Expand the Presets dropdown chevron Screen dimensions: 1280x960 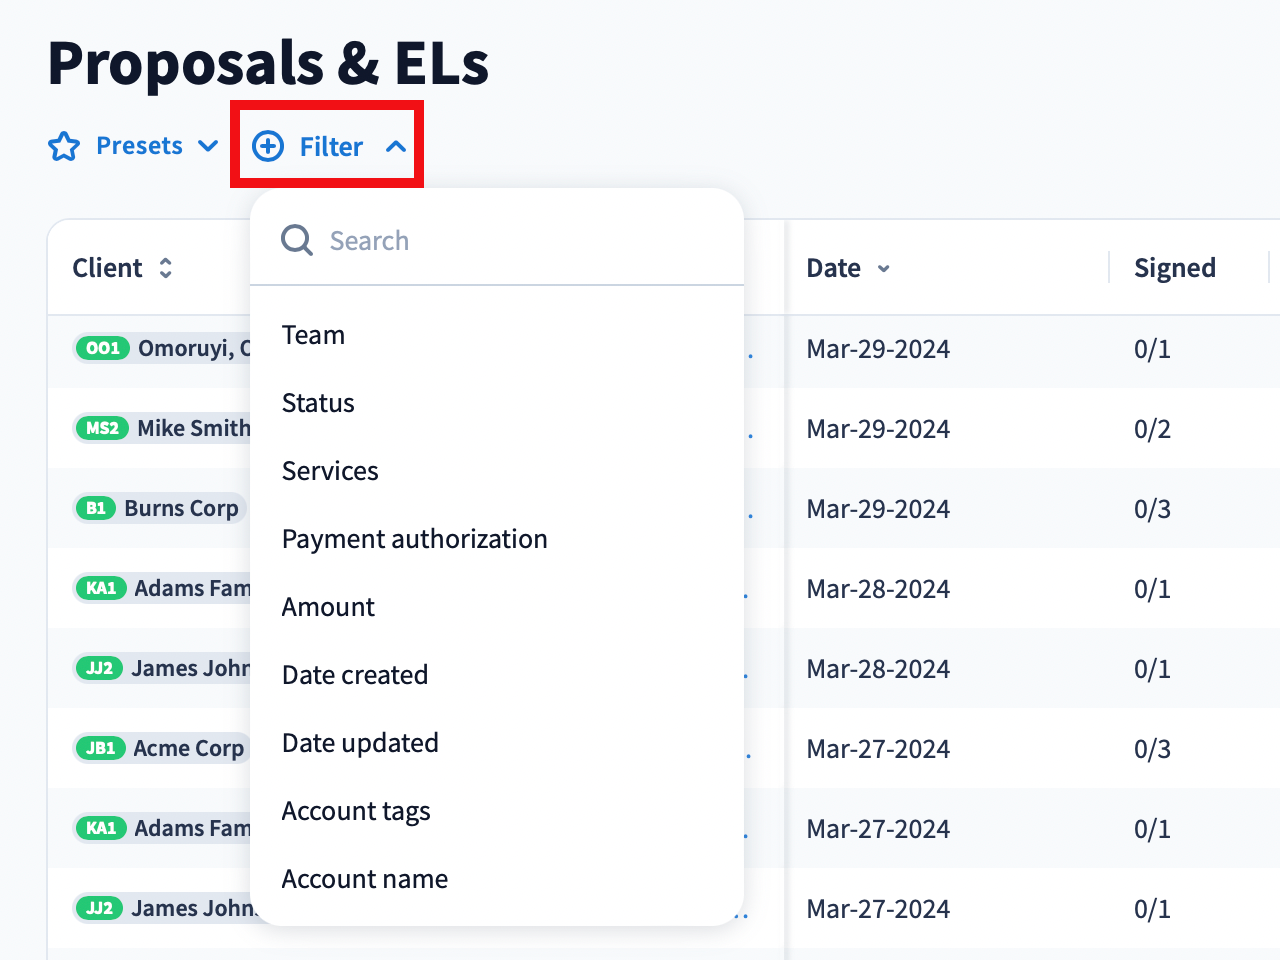[x=208, y=146]
